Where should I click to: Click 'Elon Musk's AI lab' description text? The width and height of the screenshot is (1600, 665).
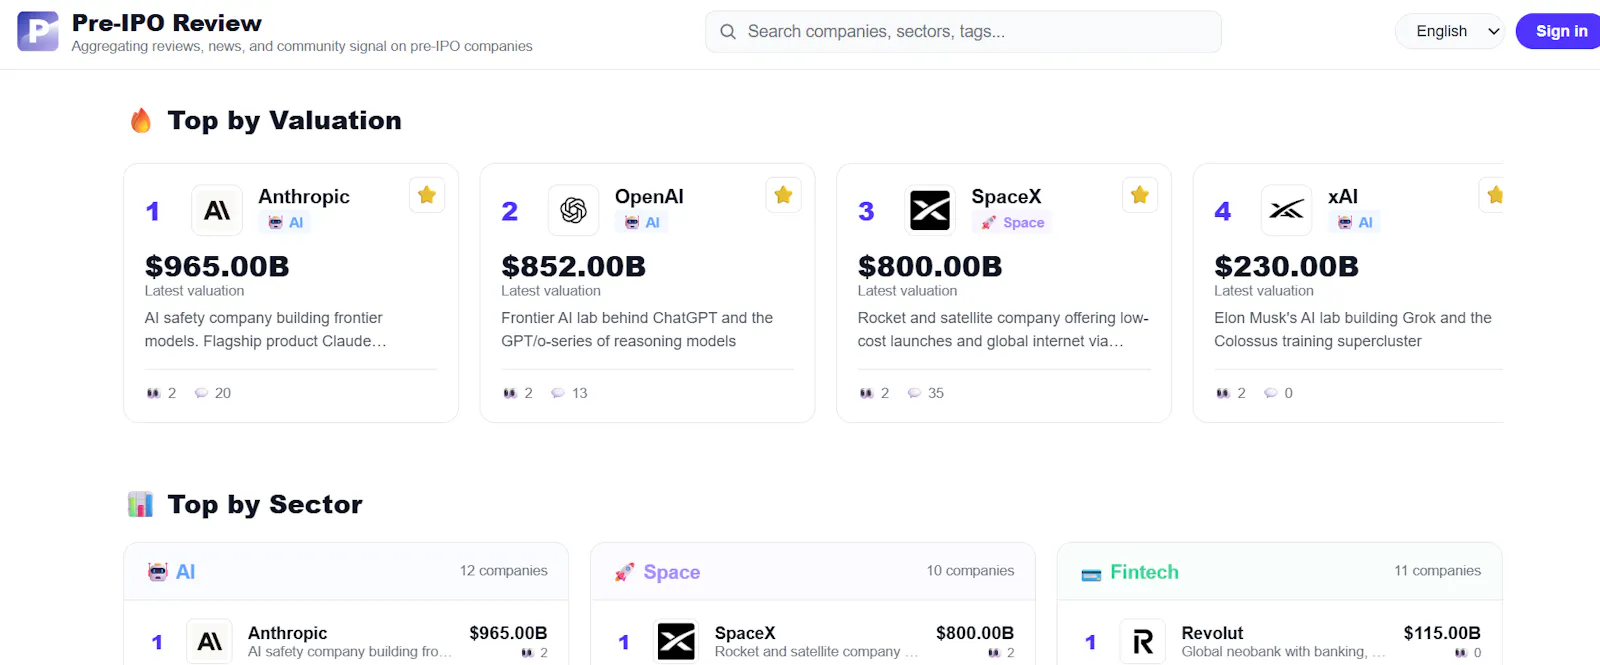tap(1353, 329)
